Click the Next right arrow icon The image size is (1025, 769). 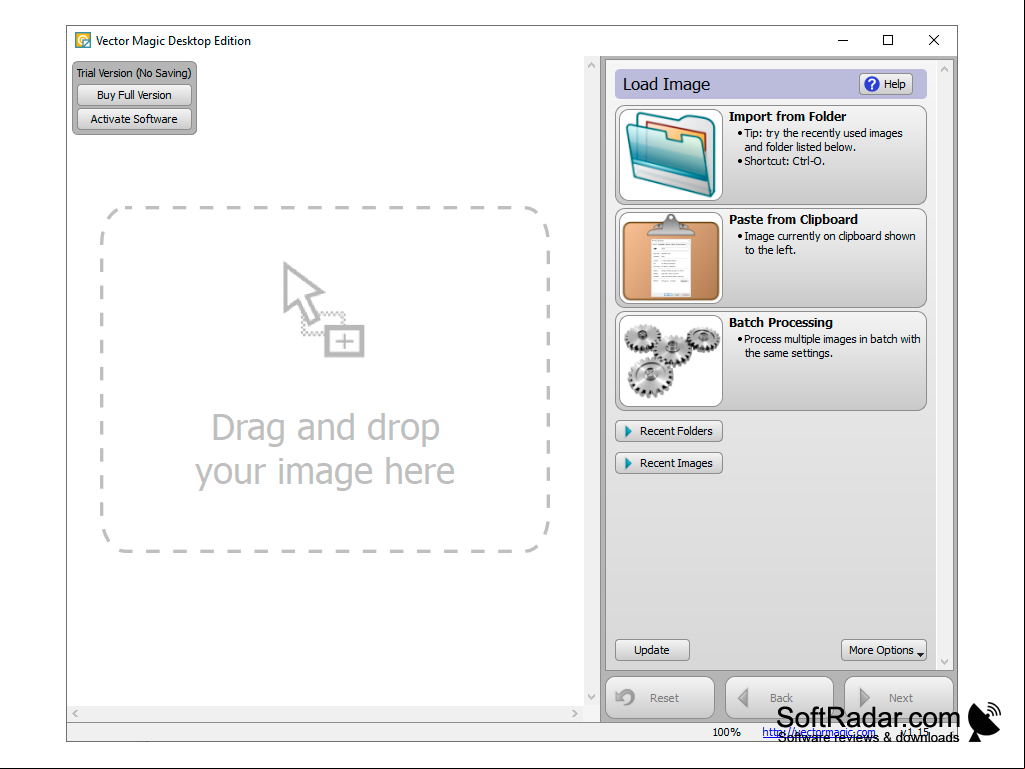[864, 698]
